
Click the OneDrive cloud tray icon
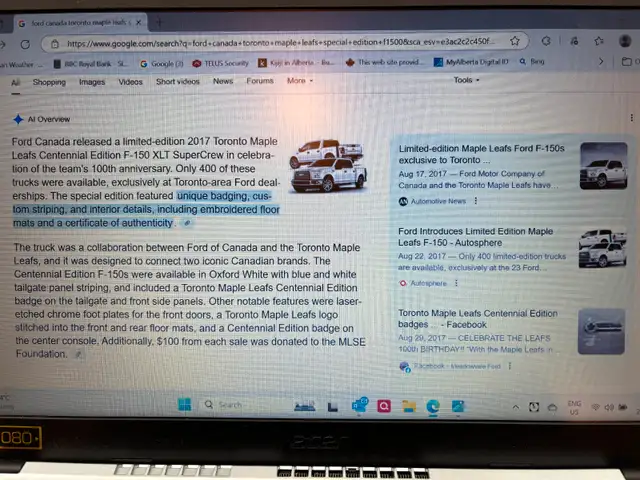click(552, 407)
